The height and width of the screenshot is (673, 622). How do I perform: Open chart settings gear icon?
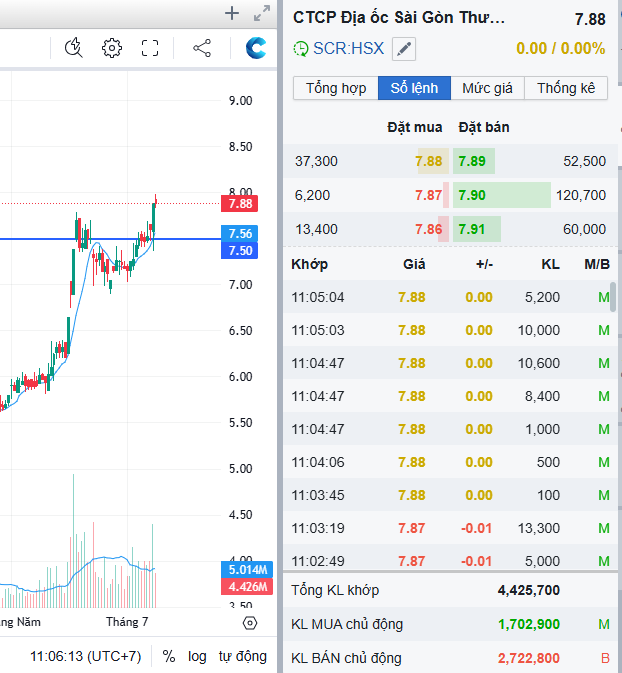(x=112, y=48)
